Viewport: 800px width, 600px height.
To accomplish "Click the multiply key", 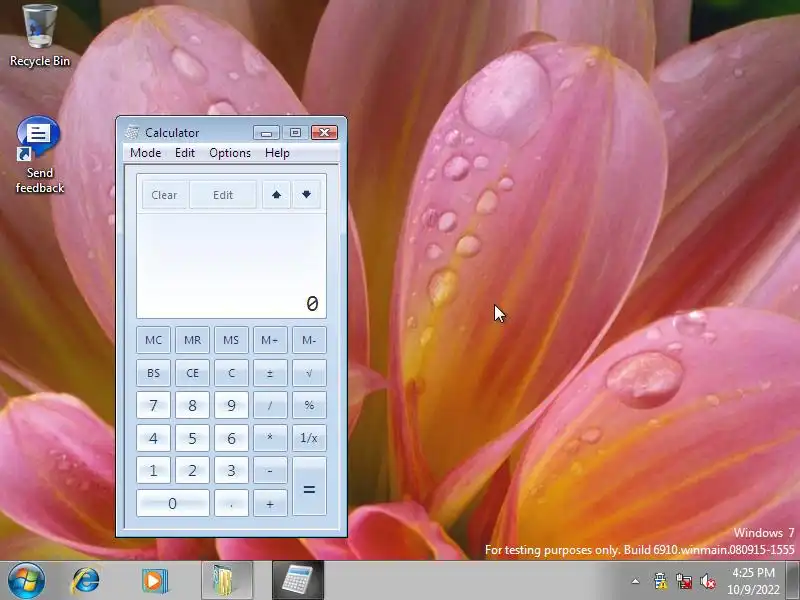I will click(270, 438).
